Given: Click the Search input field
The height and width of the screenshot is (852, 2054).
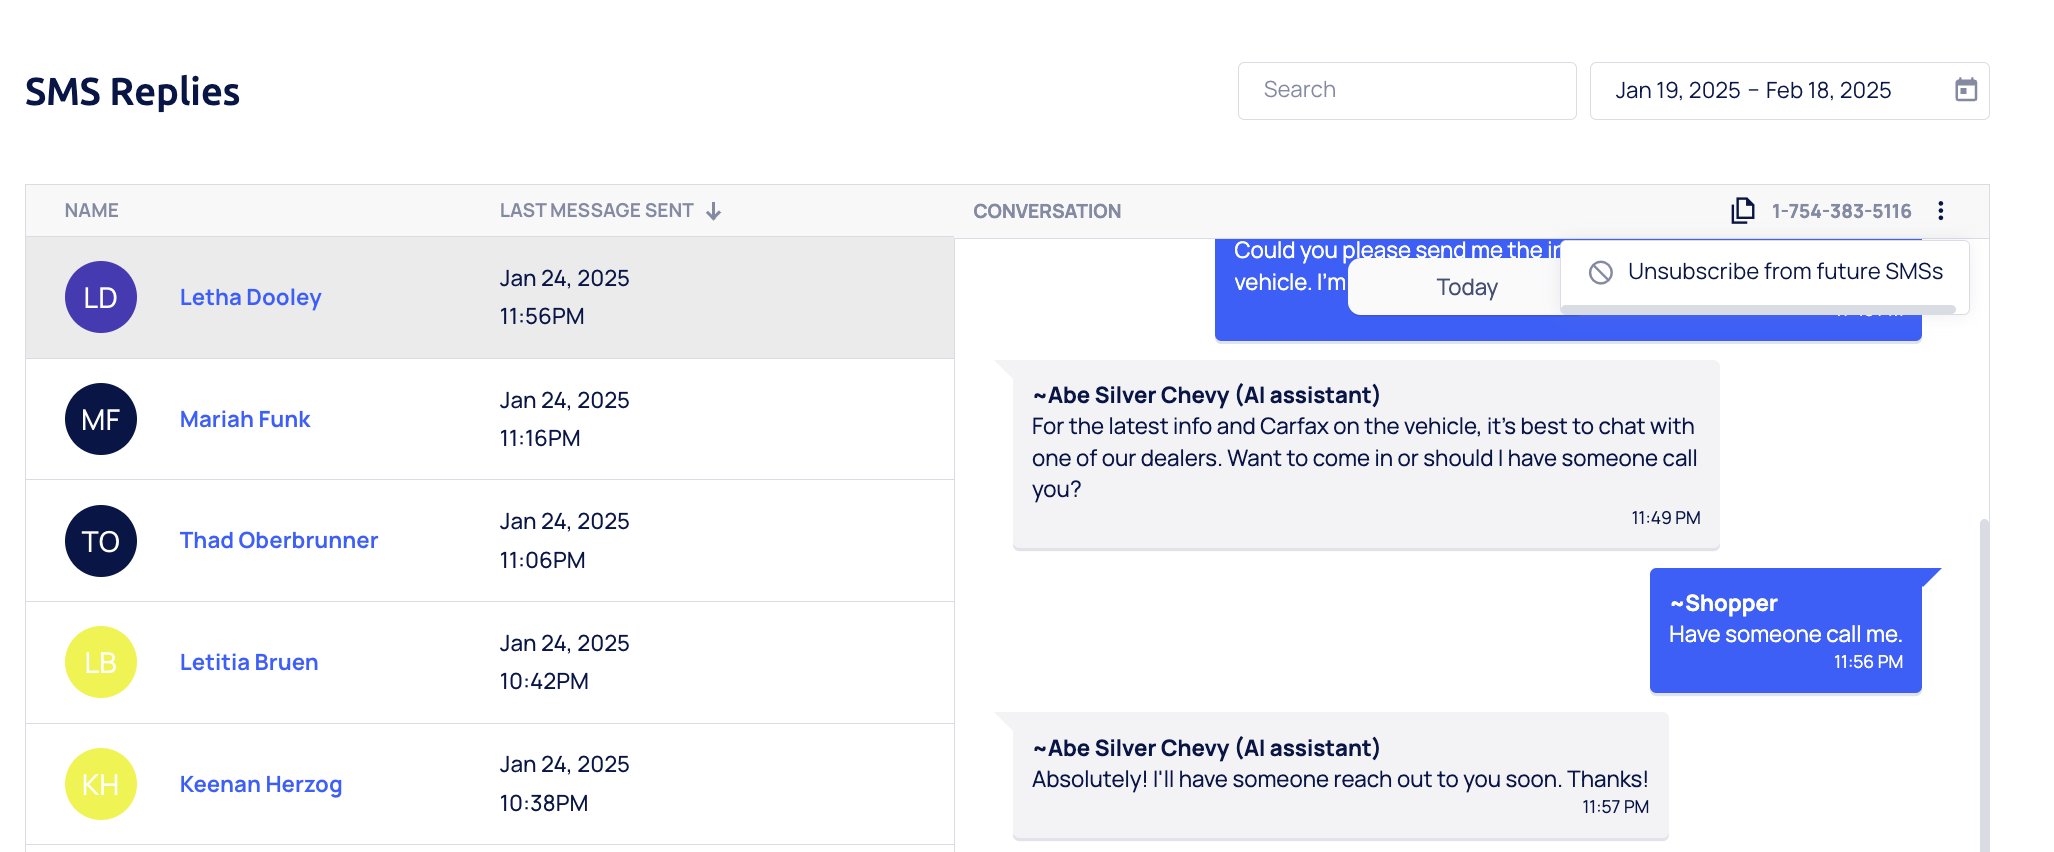Looking at the screenshot, I should 1406,90.
